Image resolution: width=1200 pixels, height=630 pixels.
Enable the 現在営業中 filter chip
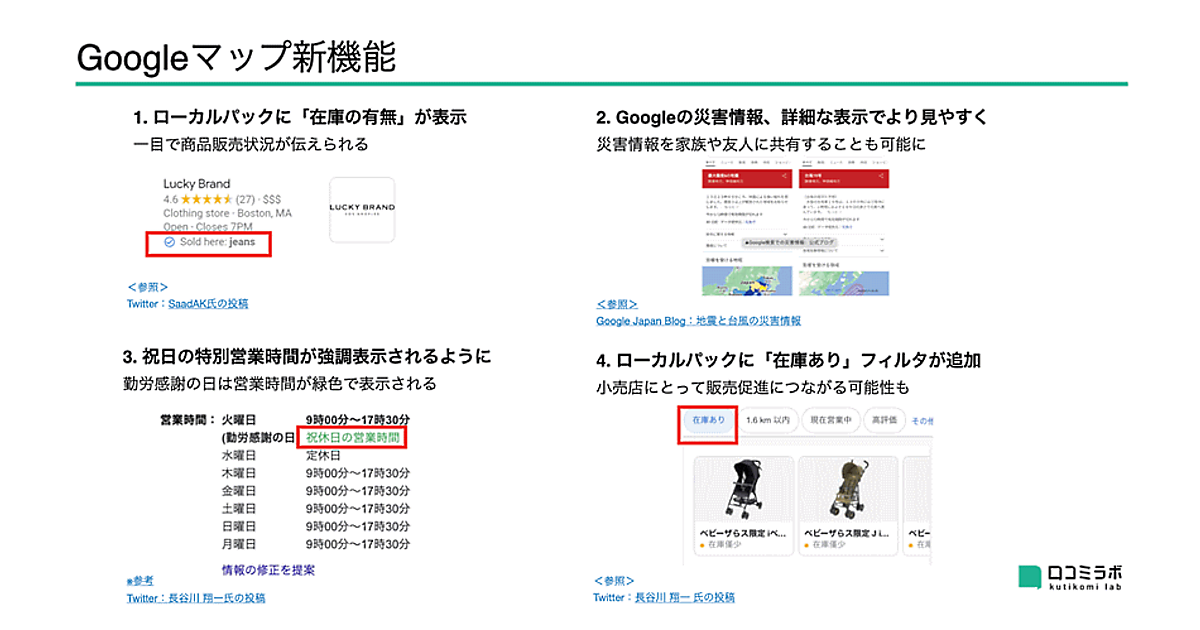(829, 420)
